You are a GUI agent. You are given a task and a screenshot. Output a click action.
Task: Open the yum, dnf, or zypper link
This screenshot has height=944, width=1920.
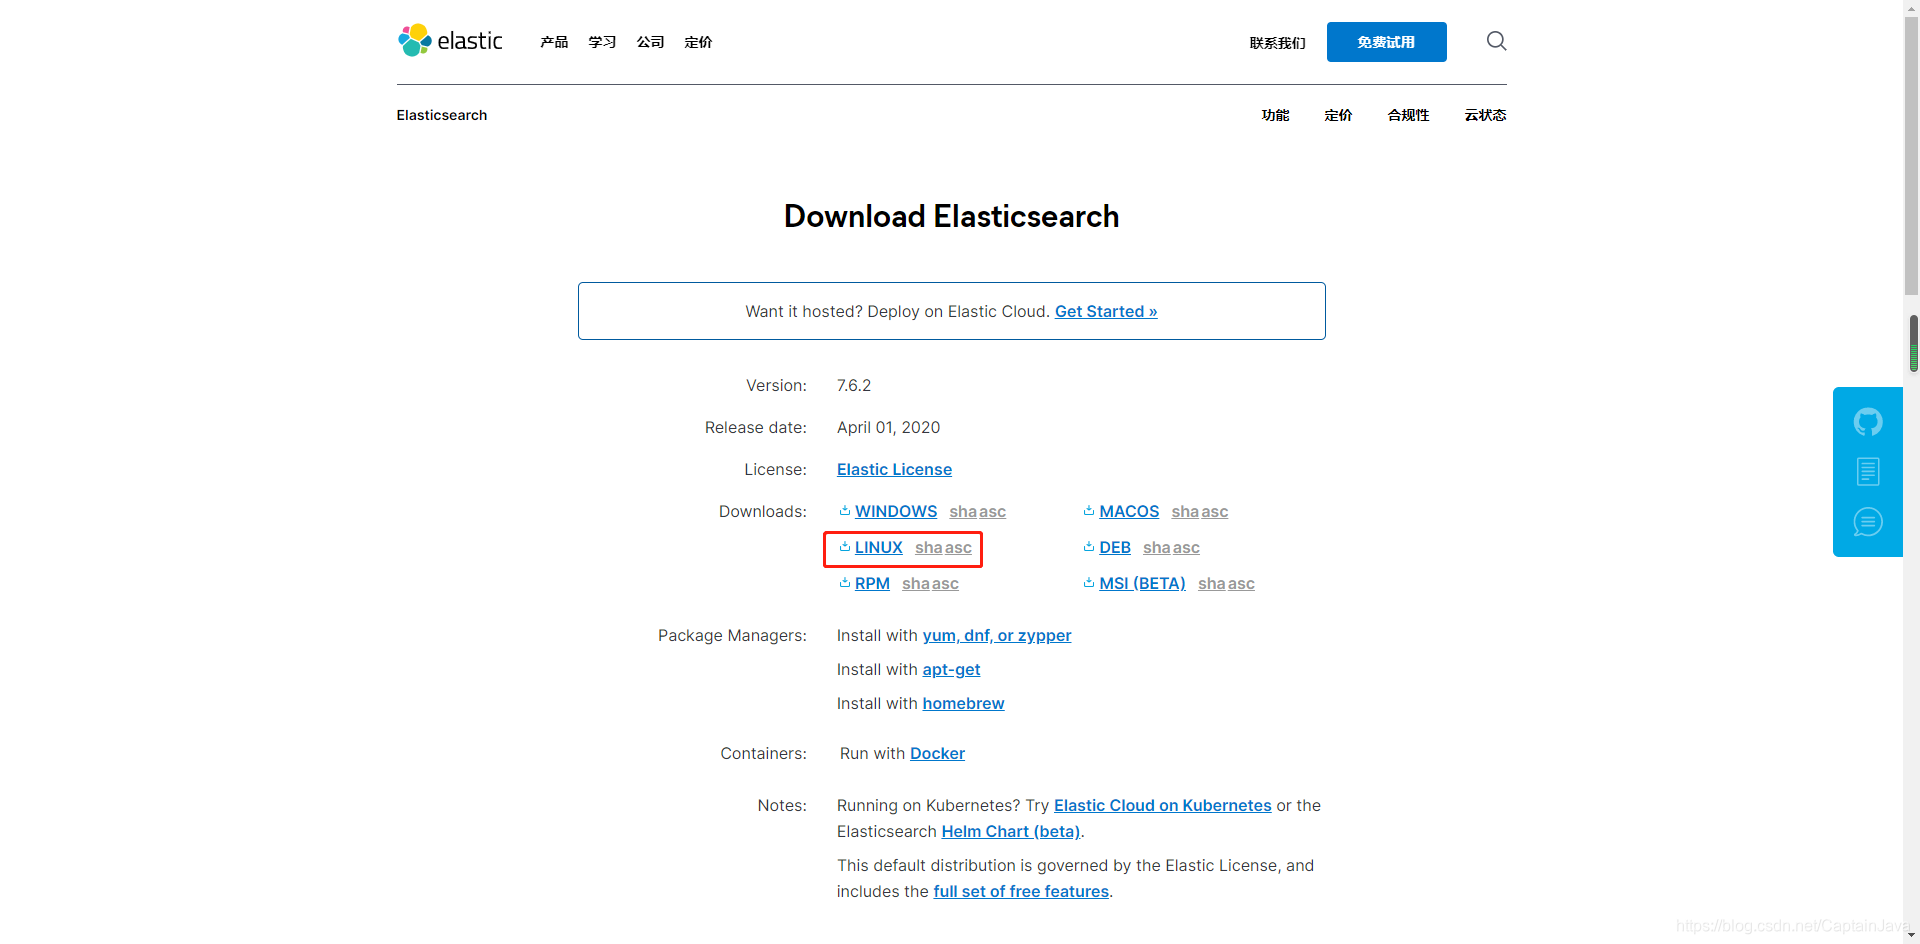[x=996, y=635]
